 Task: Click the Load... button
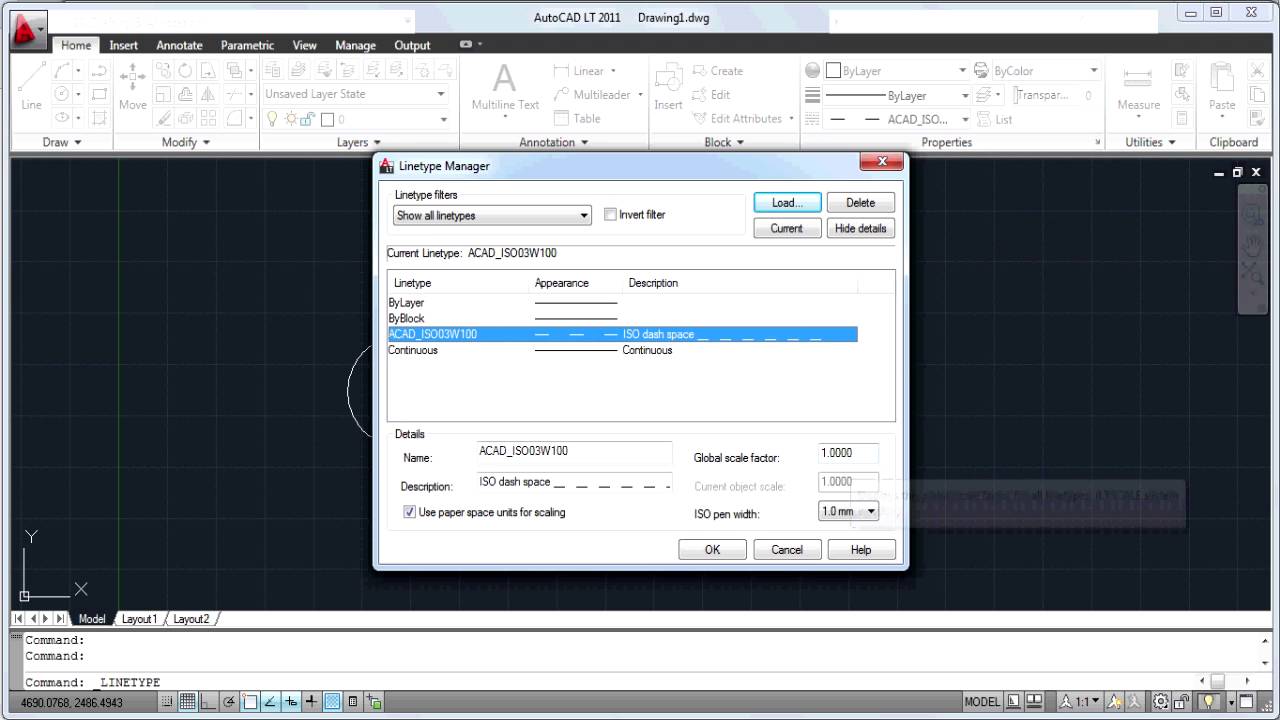(787, 202)
